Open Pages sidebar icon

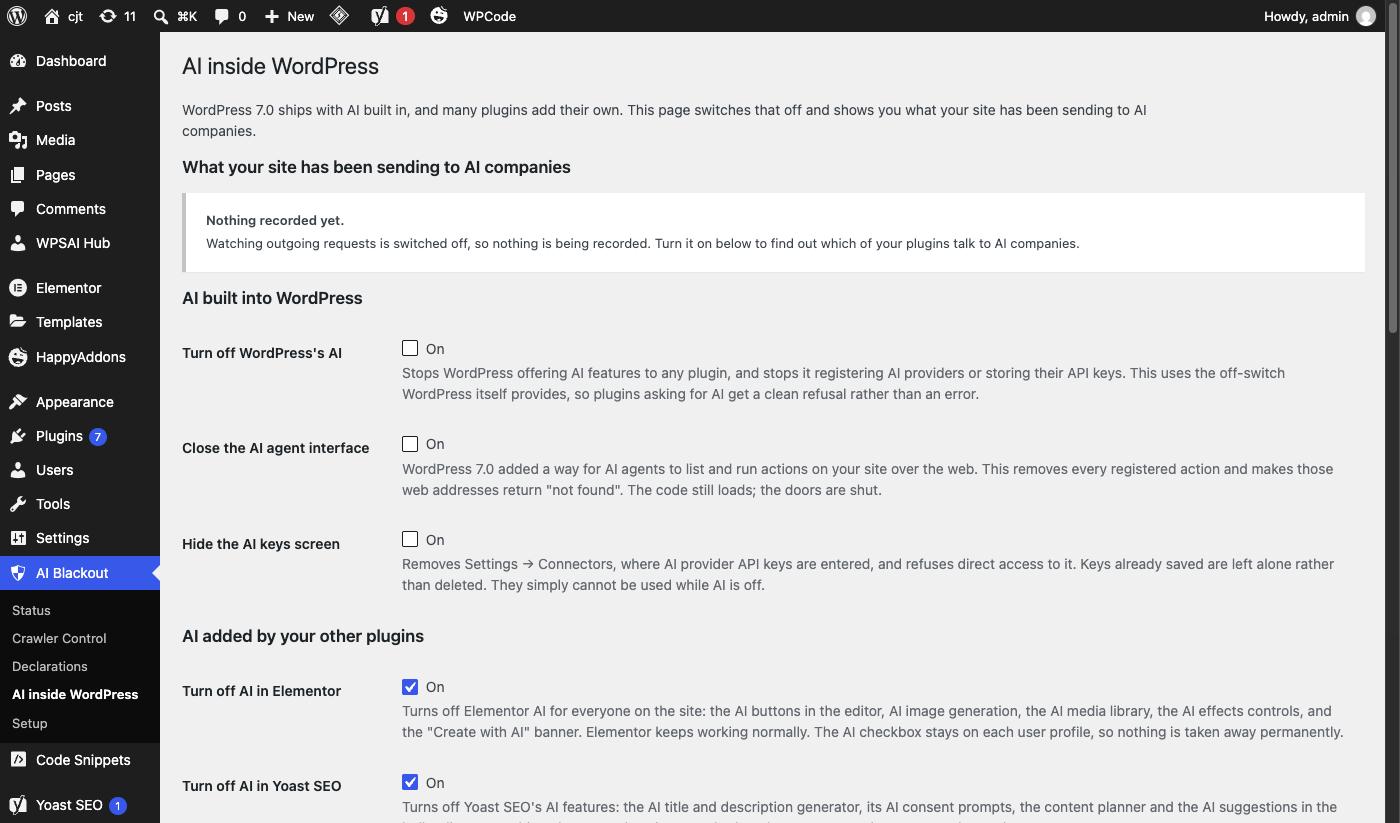(18, 175)
